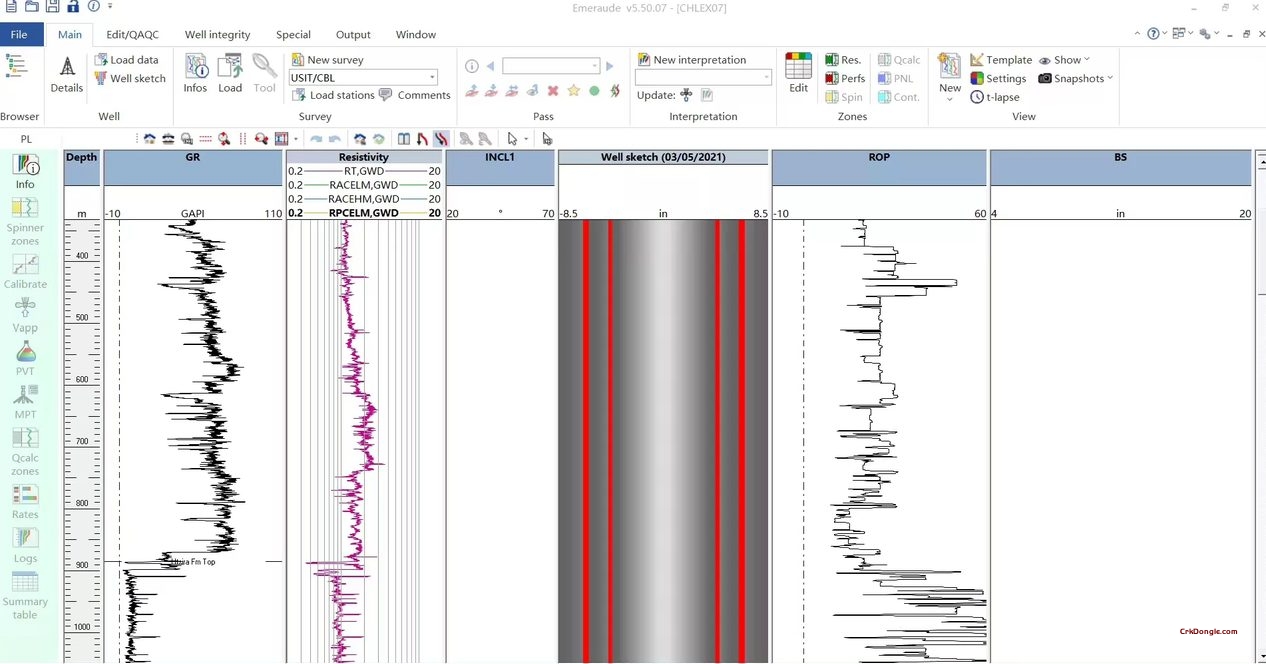Open survey Comments

pyautogui.click(x=414, y=95)
